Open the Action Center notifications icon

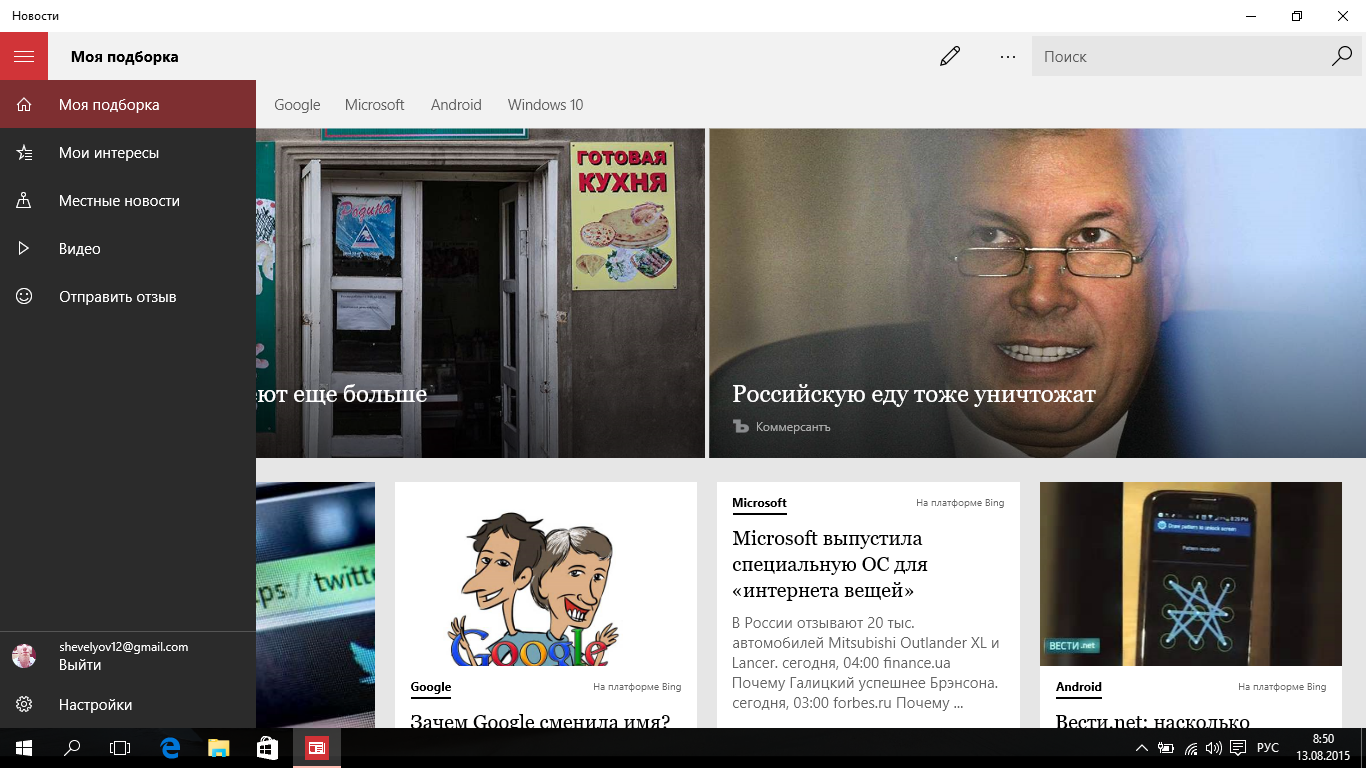coord(1238,748)
